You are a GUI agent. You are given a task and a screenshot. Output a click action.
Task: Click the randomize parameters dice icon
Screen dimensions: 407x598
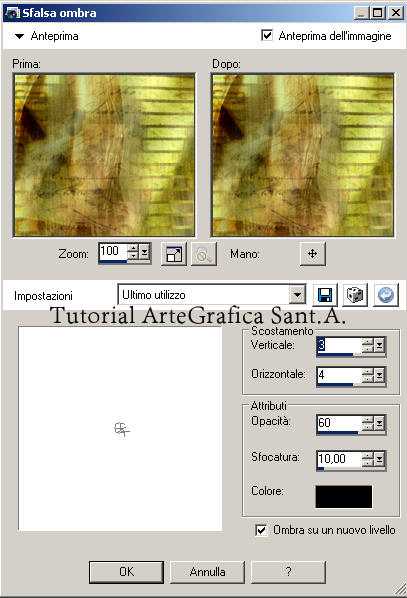355,295
